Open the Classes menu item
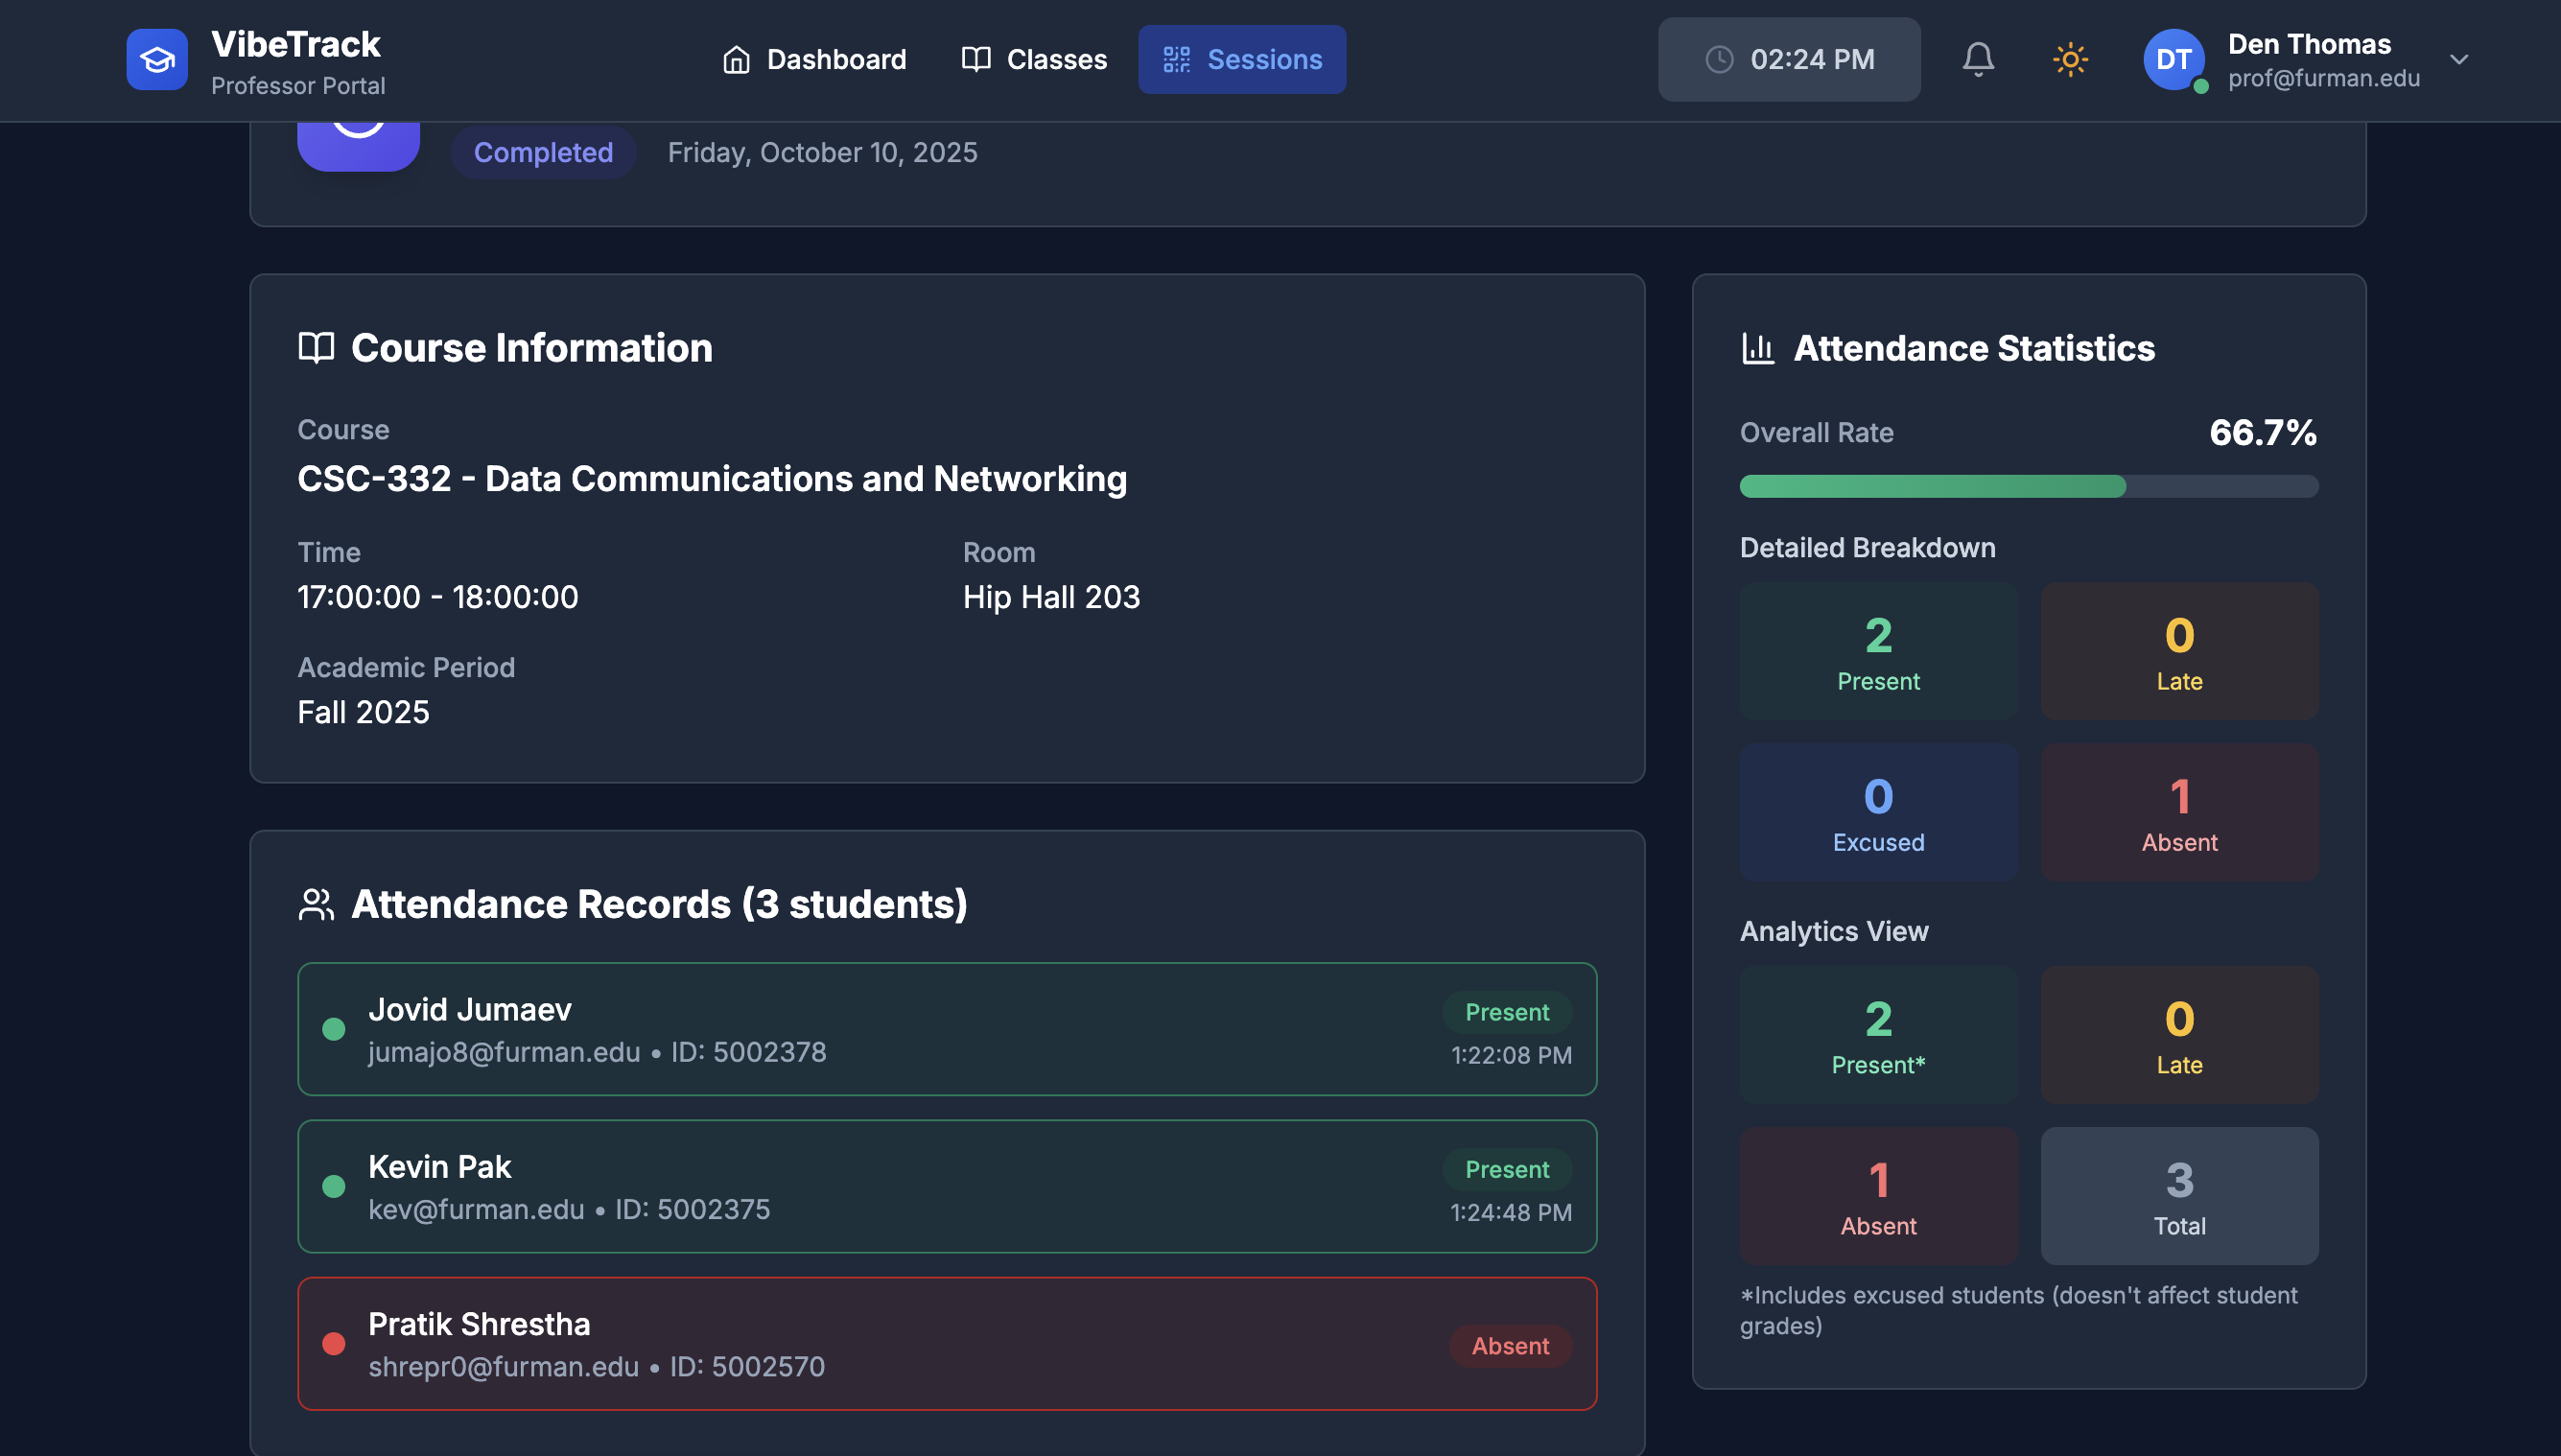The height and width of the screenshot is (1456, 2561). point(1034,59)
